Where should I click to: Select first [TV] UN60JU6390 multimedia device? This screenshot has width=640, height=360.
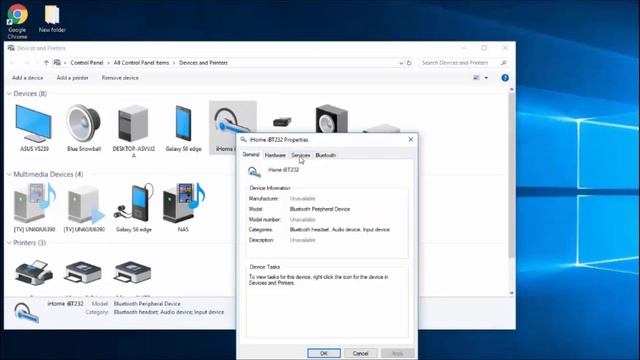coord(34,208)
